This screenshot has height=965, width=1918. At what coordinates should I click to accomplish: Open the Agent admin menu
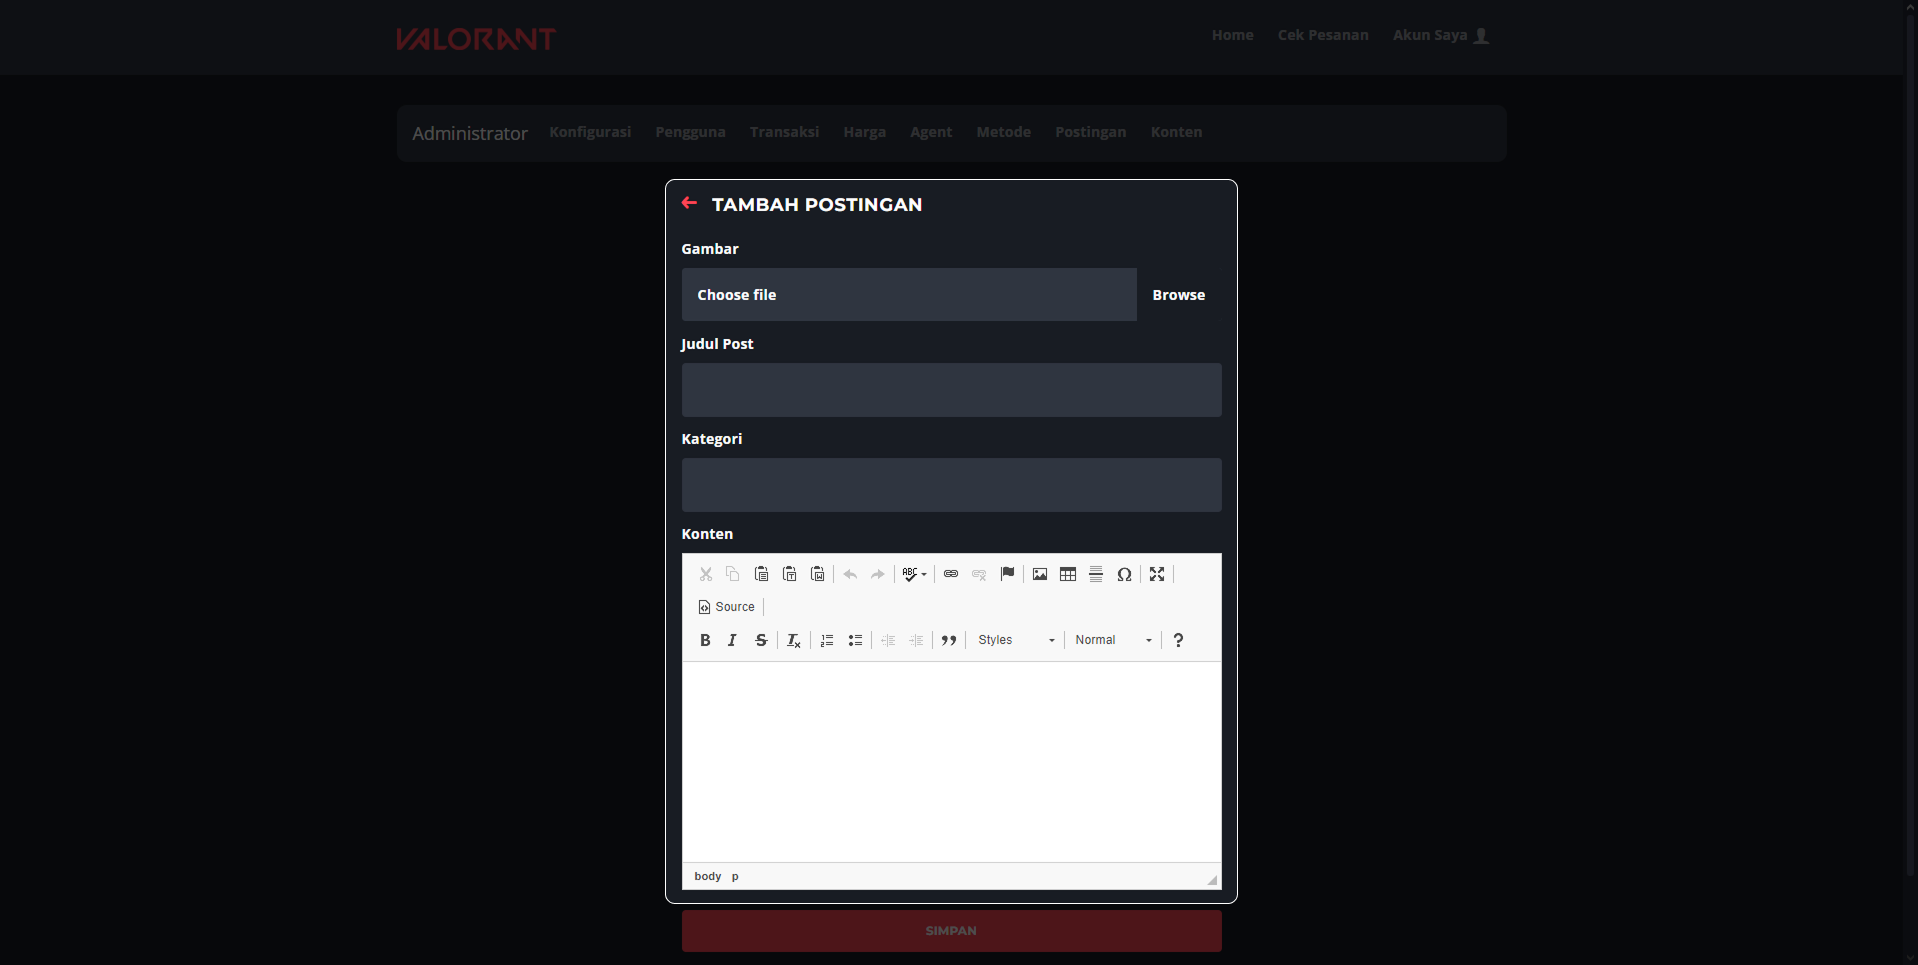pos(931,132)
